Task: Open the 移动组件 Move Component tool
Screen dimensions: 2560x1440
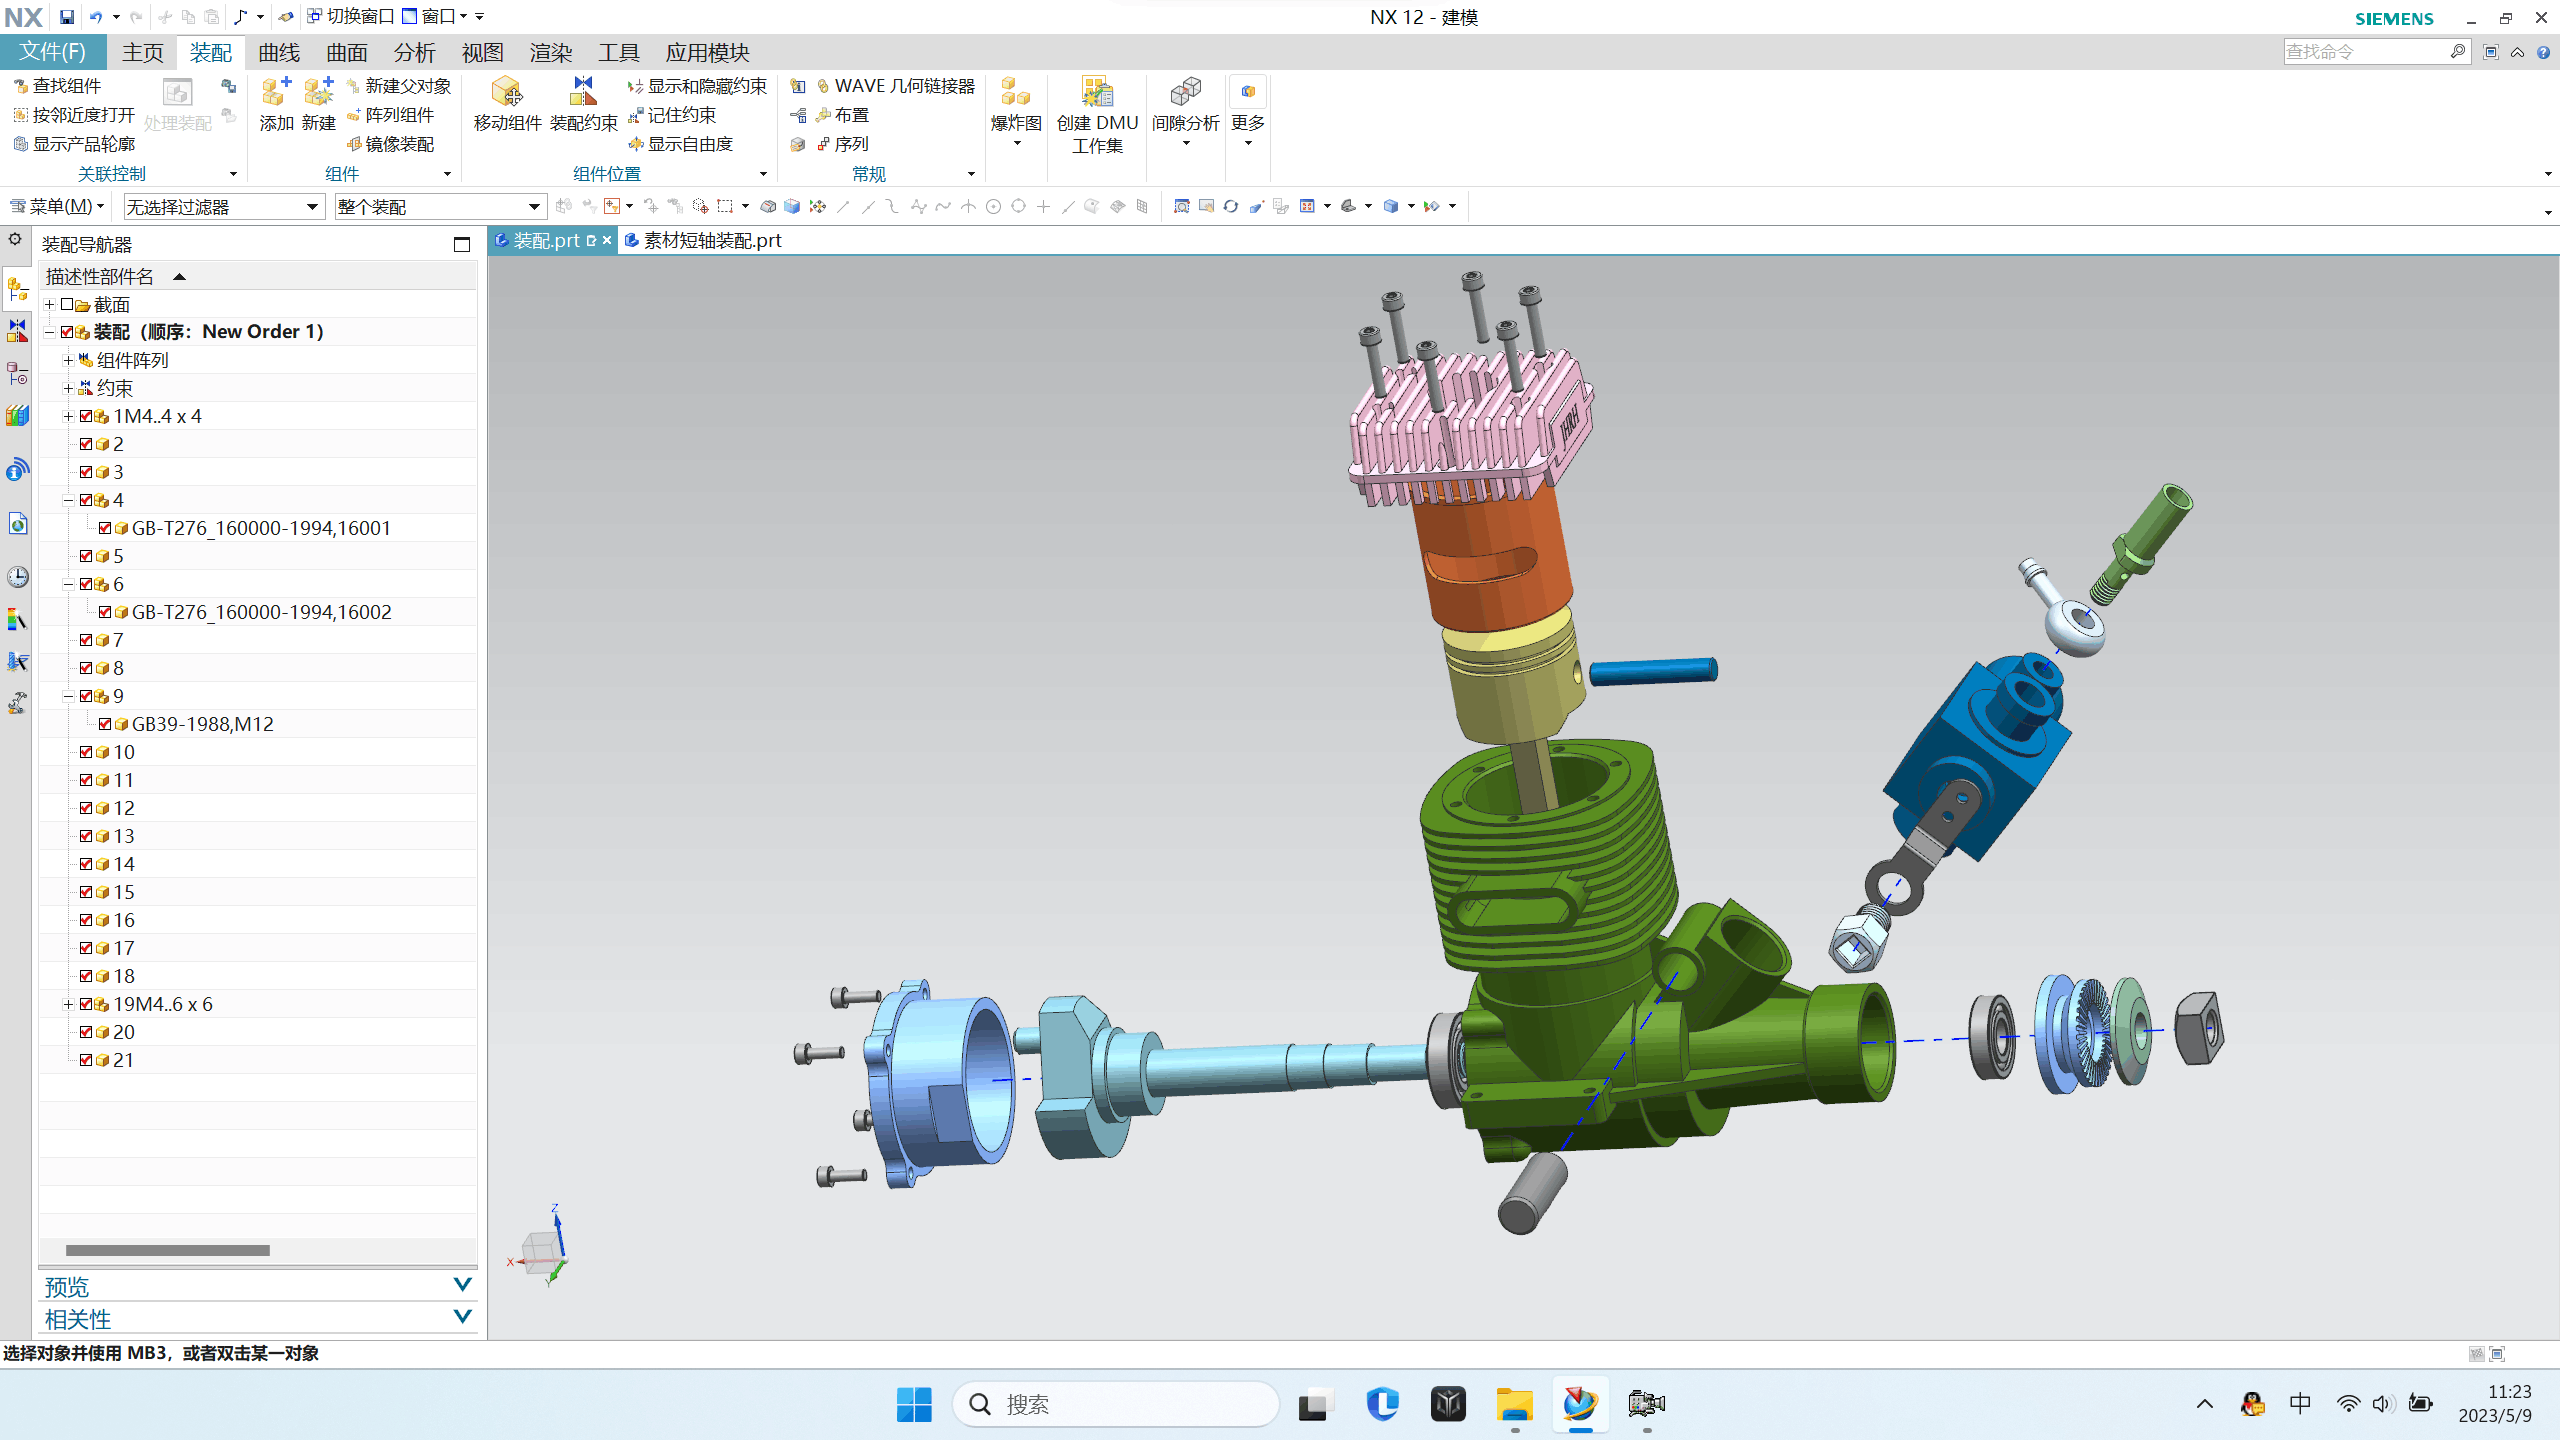Action: coord(507,103)
